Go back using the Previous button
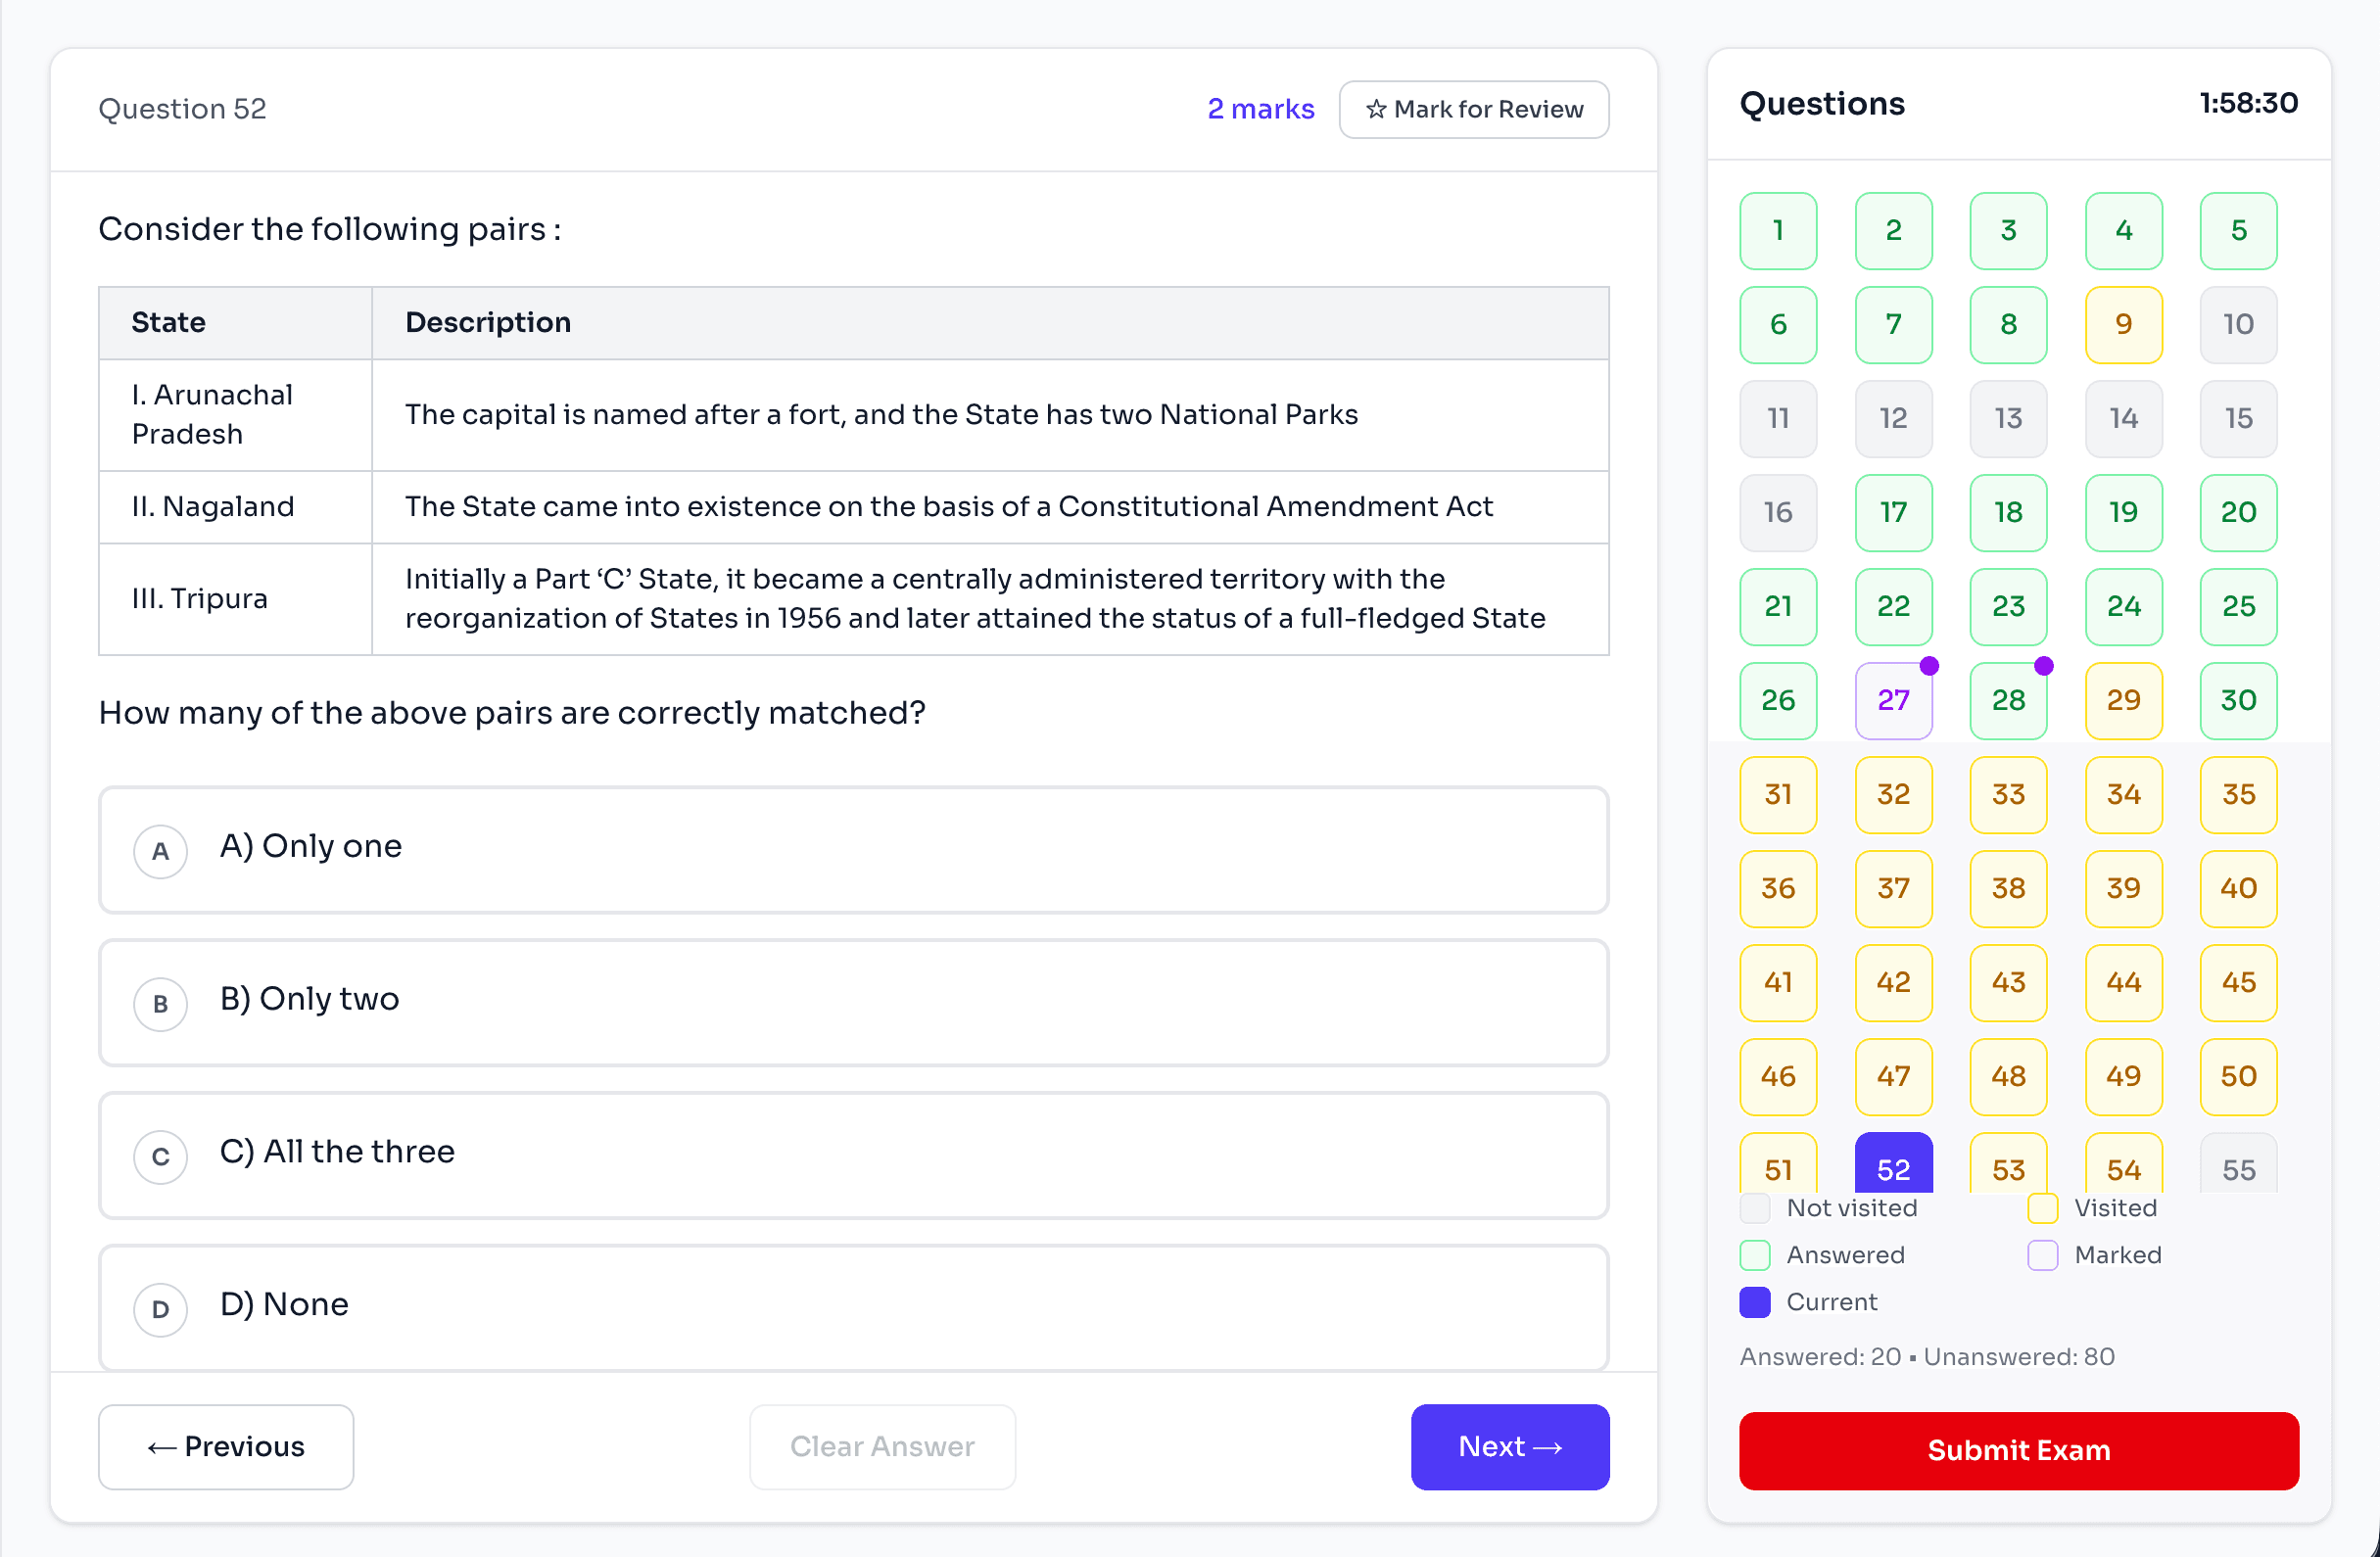The height and width of the screenshot is (1557, 2380). coord(225,1446)
